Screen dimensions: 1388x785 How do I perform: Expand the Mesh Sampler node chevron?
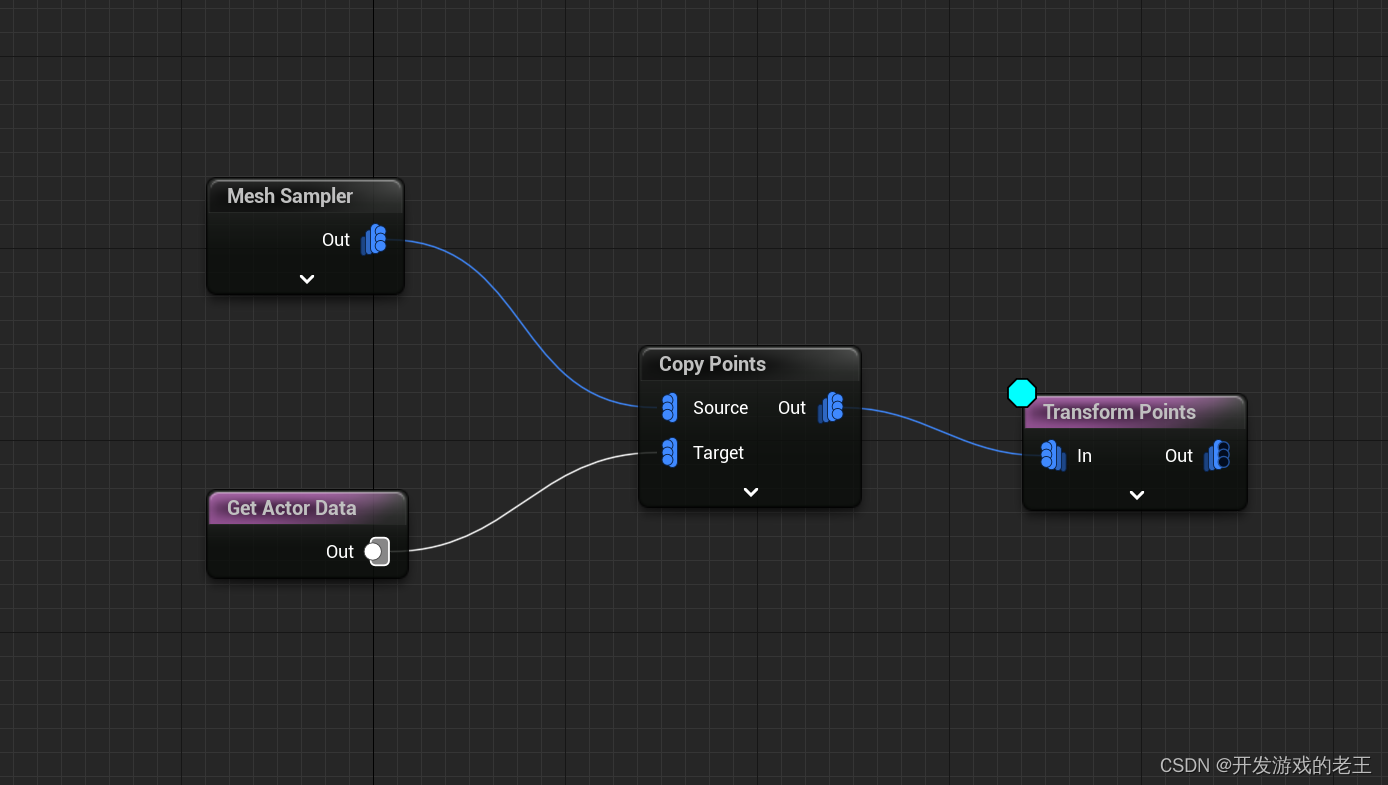click(x=307, y=279)
